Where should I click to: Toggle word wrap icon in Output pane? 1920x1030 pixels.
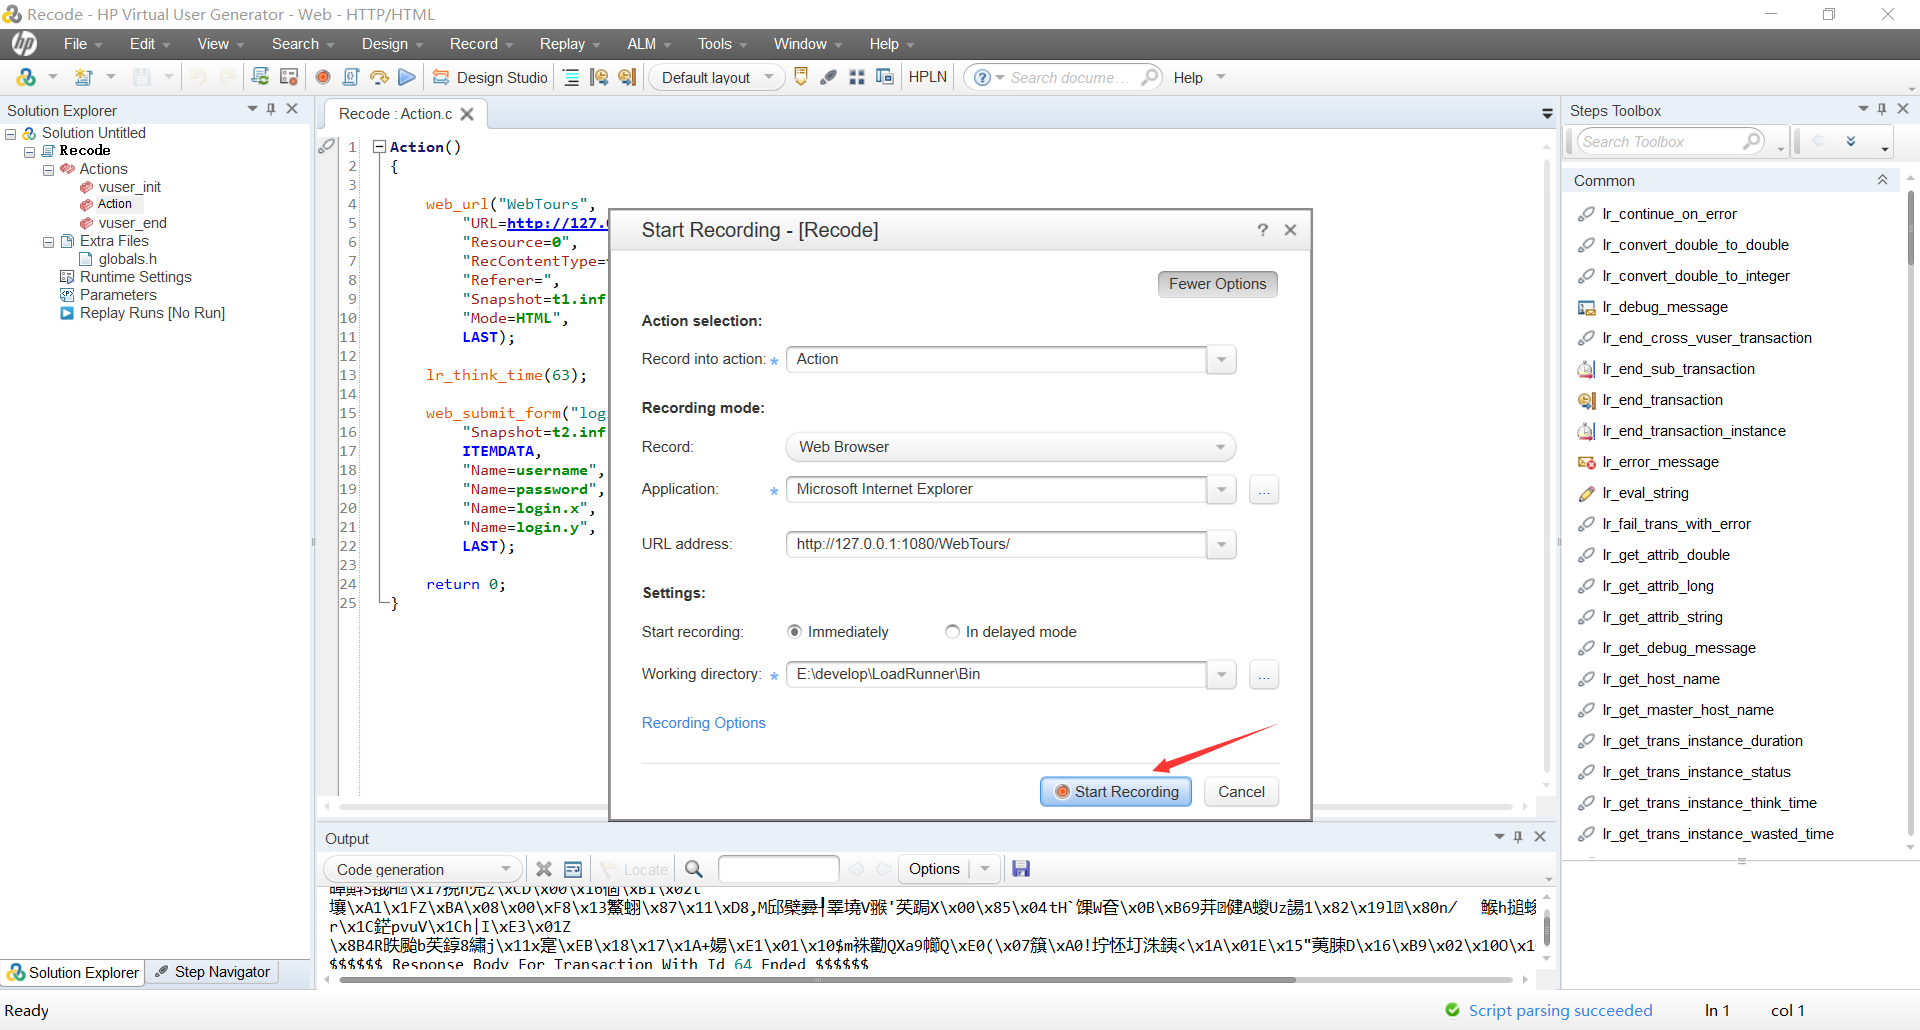point(573,869)
